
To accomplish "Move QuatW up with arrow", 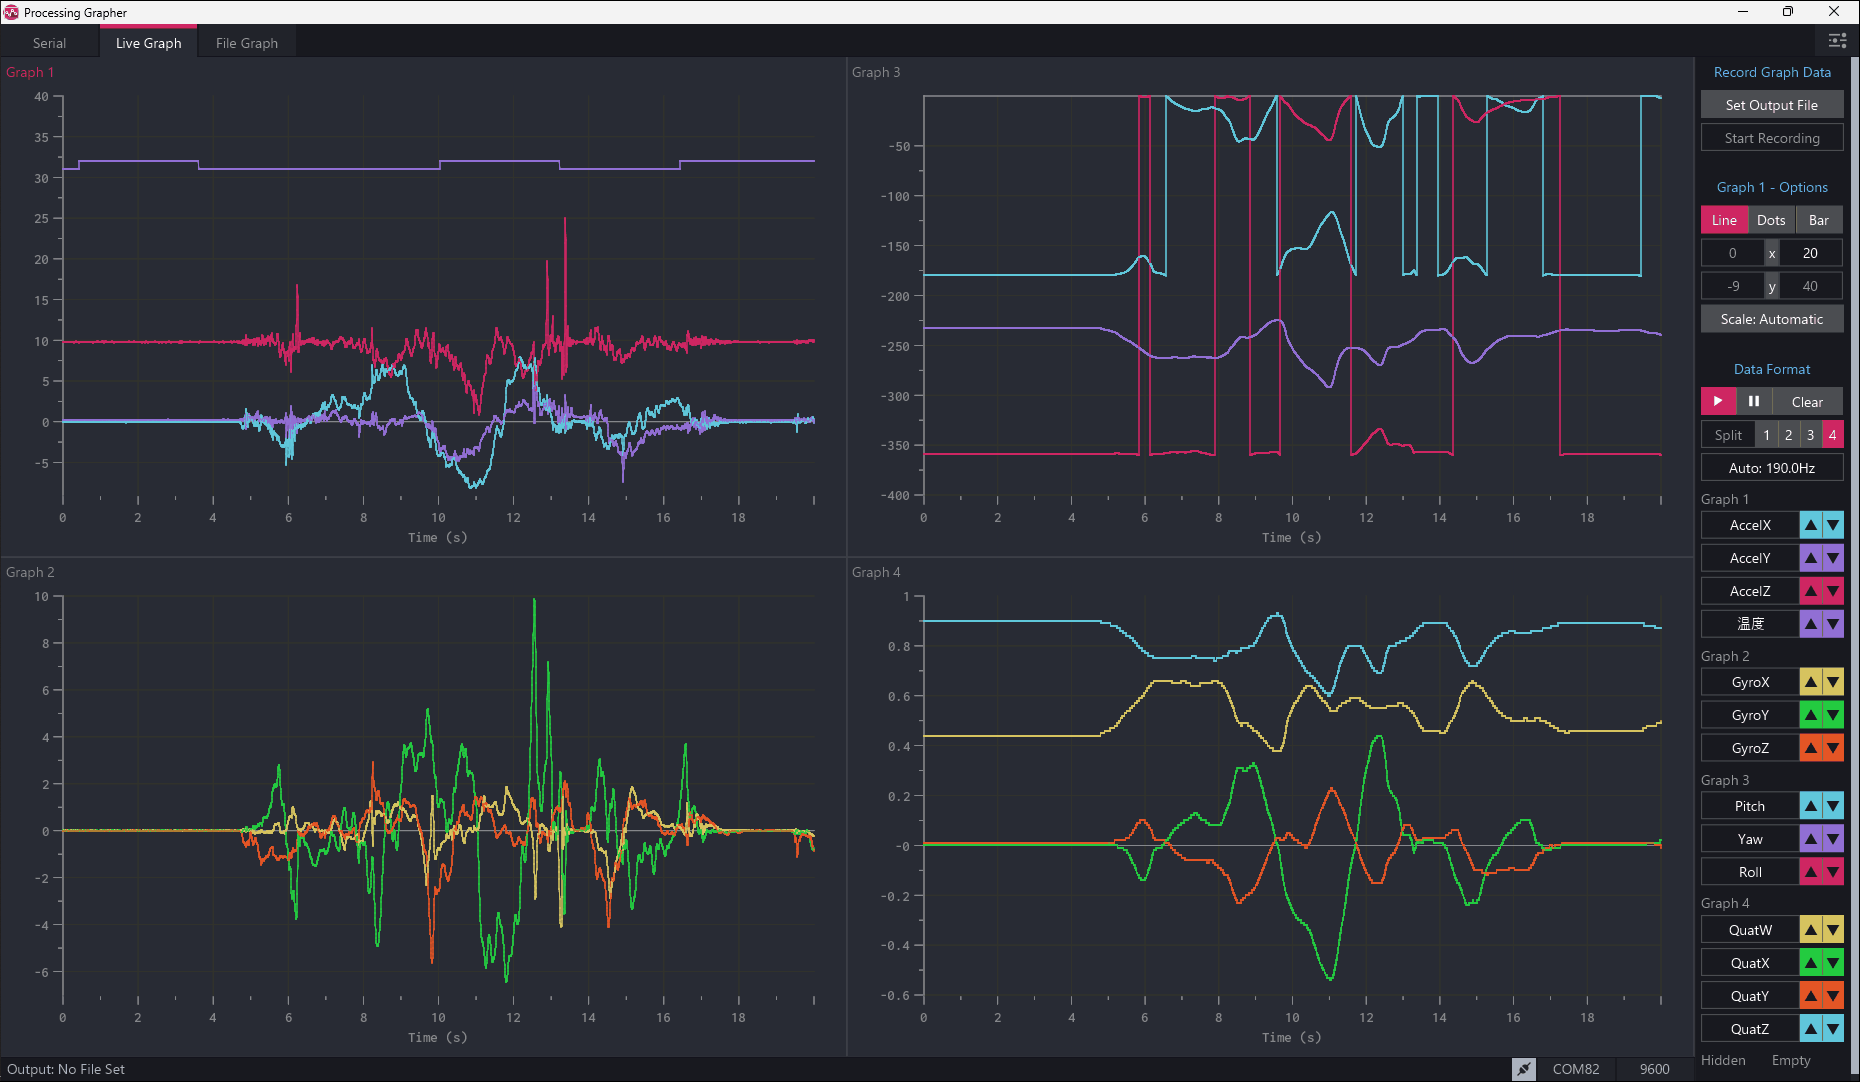I will 1810,930.
